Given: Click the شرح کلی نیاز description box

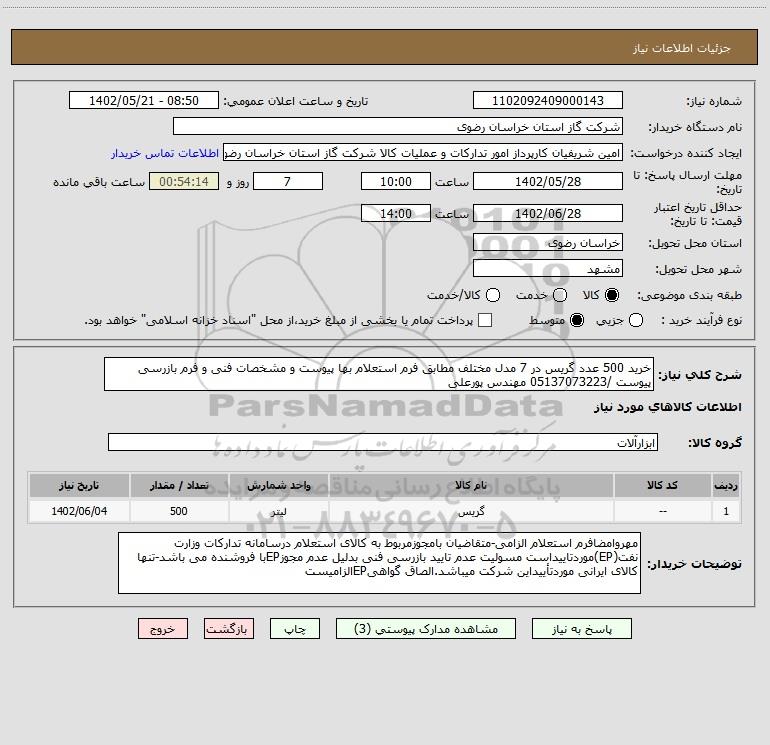Looking at the screenshot, I should pyautogui.click(x=379, y=374).
